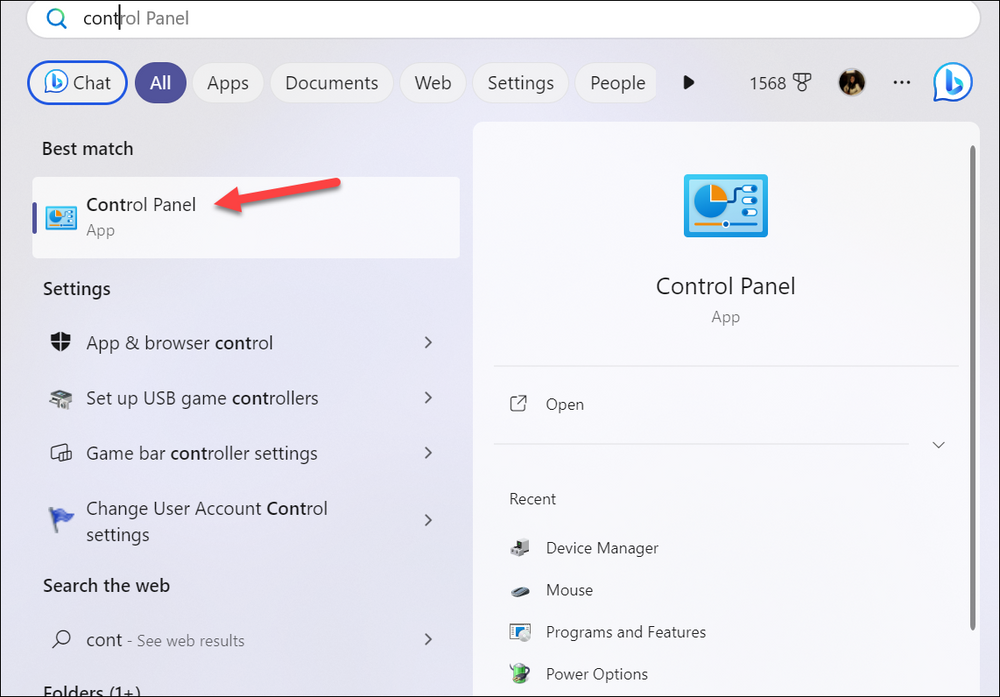The height and width of the screenshot is (697, 1000).
Task: Switch to the Web filter tab
Action: (433, 83)
